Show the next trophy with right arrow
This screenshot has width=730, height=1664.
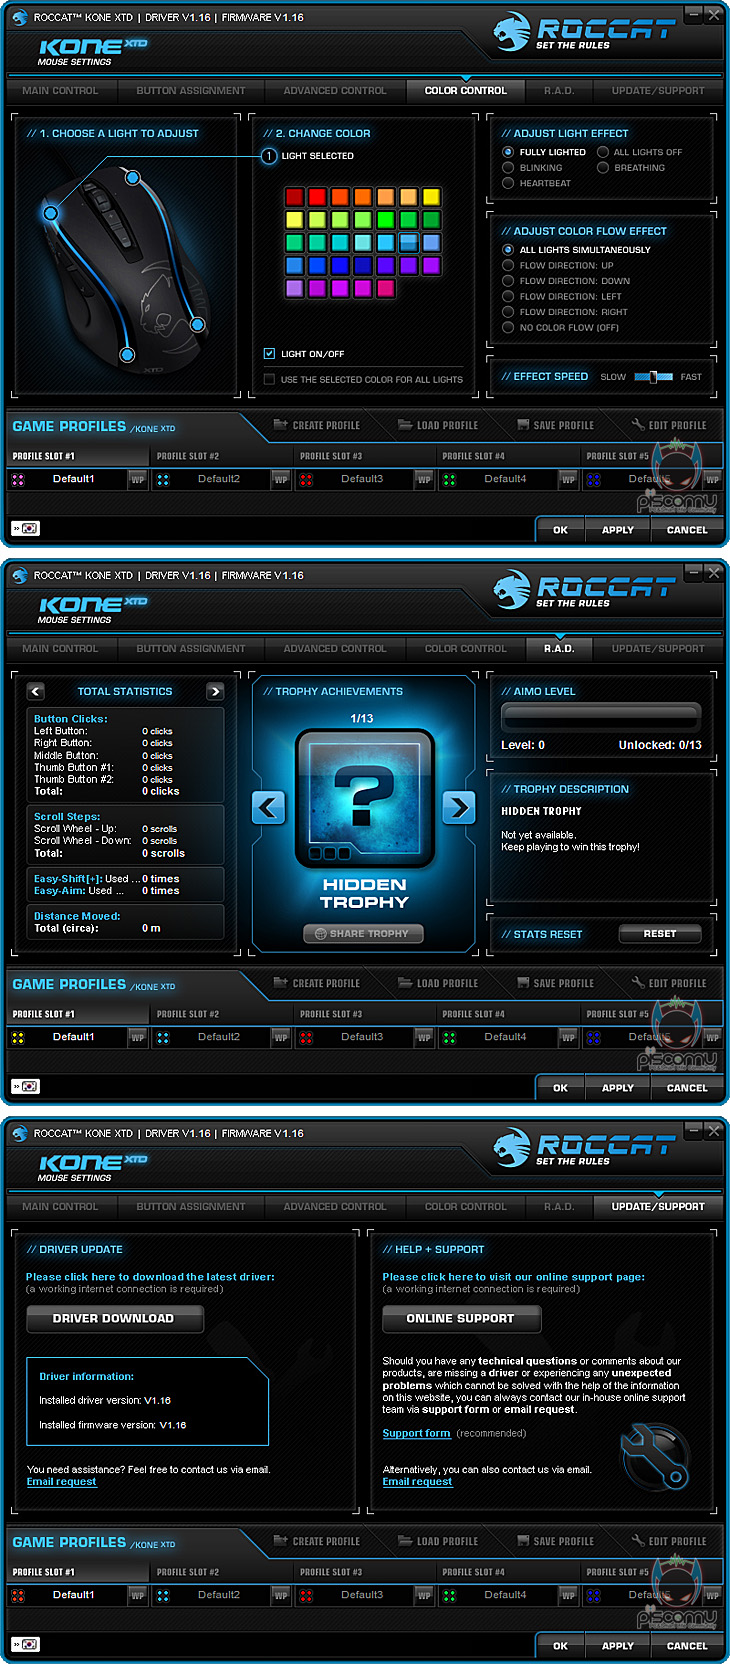point(458,807)
